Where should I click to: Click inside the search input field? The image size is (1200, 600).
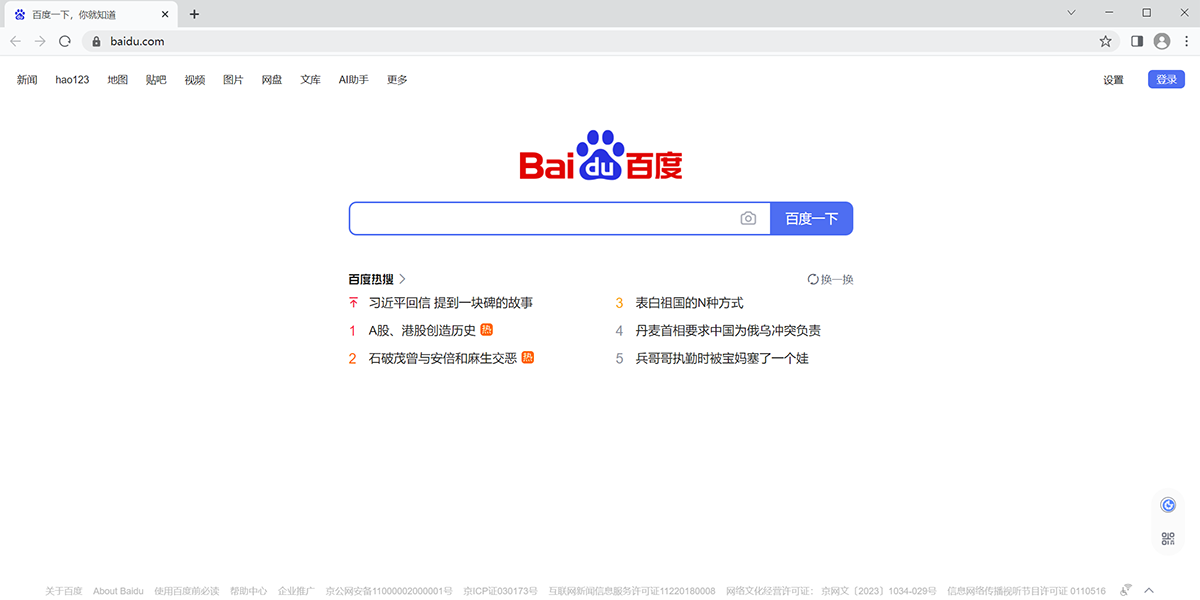(540, 218)
